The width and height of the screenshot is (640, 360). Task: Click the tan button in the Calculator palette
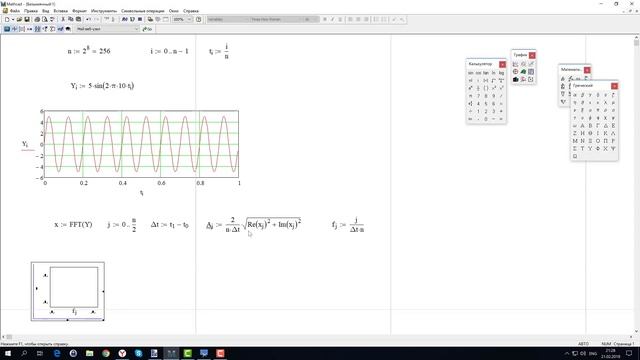(x=486, y=73)
